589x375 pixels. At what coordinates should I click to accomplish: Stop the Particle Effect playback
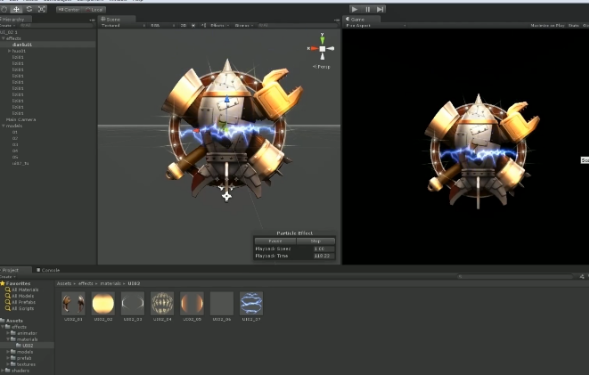[316, 241]
